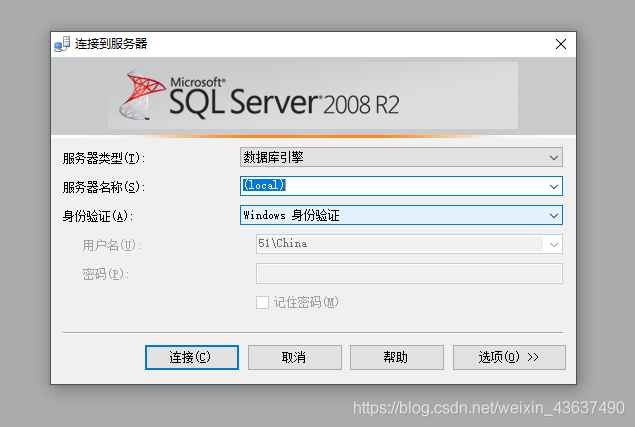This screenshot has height=427, width=635.
Task: Click the 服务器类型(T) label
Action: pyautogui.click(x=104, y=158)
